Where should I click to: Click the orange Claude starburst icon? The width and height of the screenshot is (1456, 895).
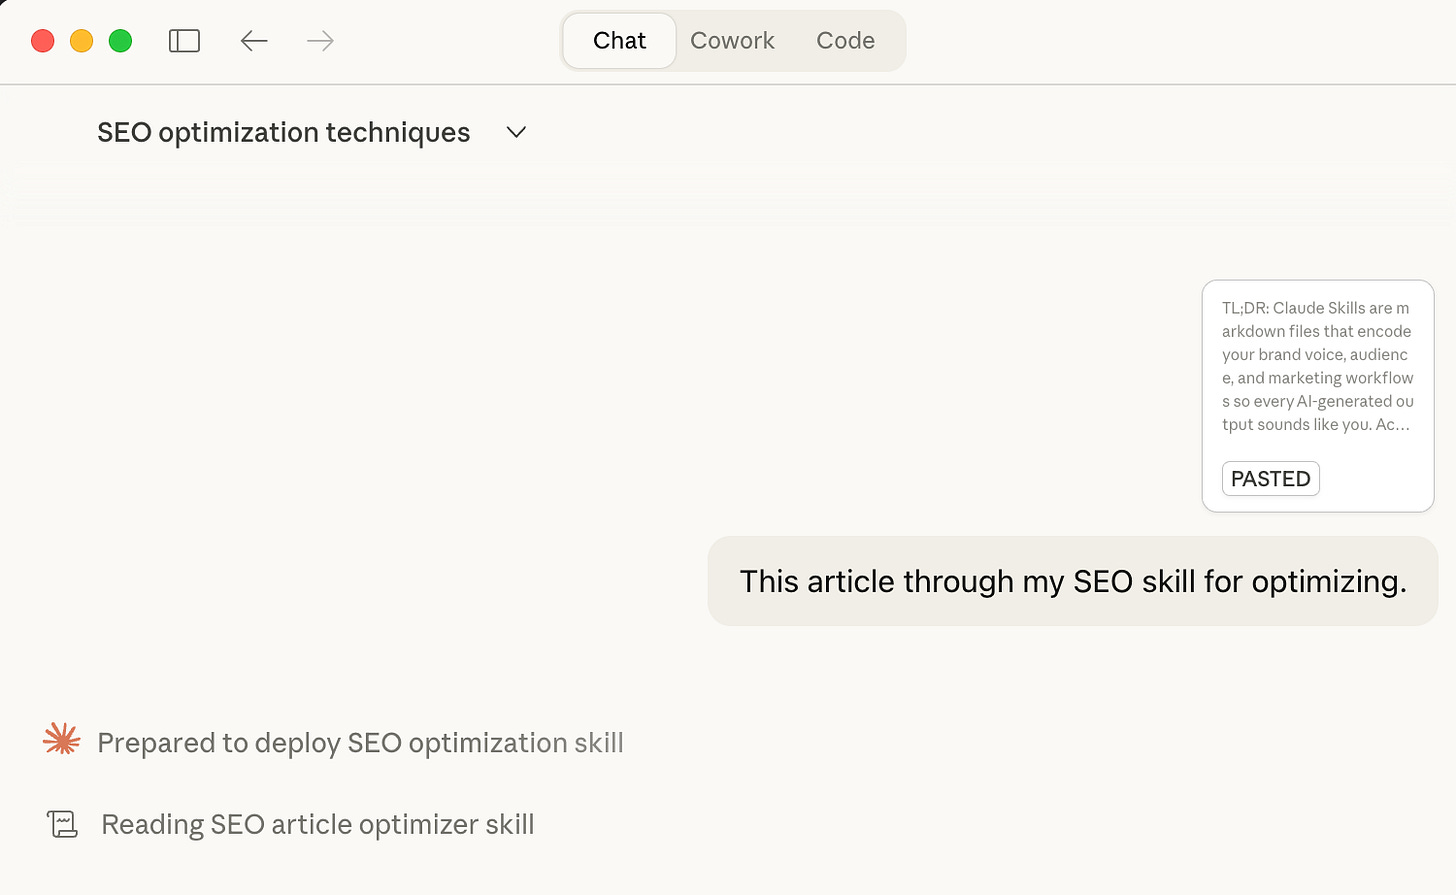tap(62, 740)
